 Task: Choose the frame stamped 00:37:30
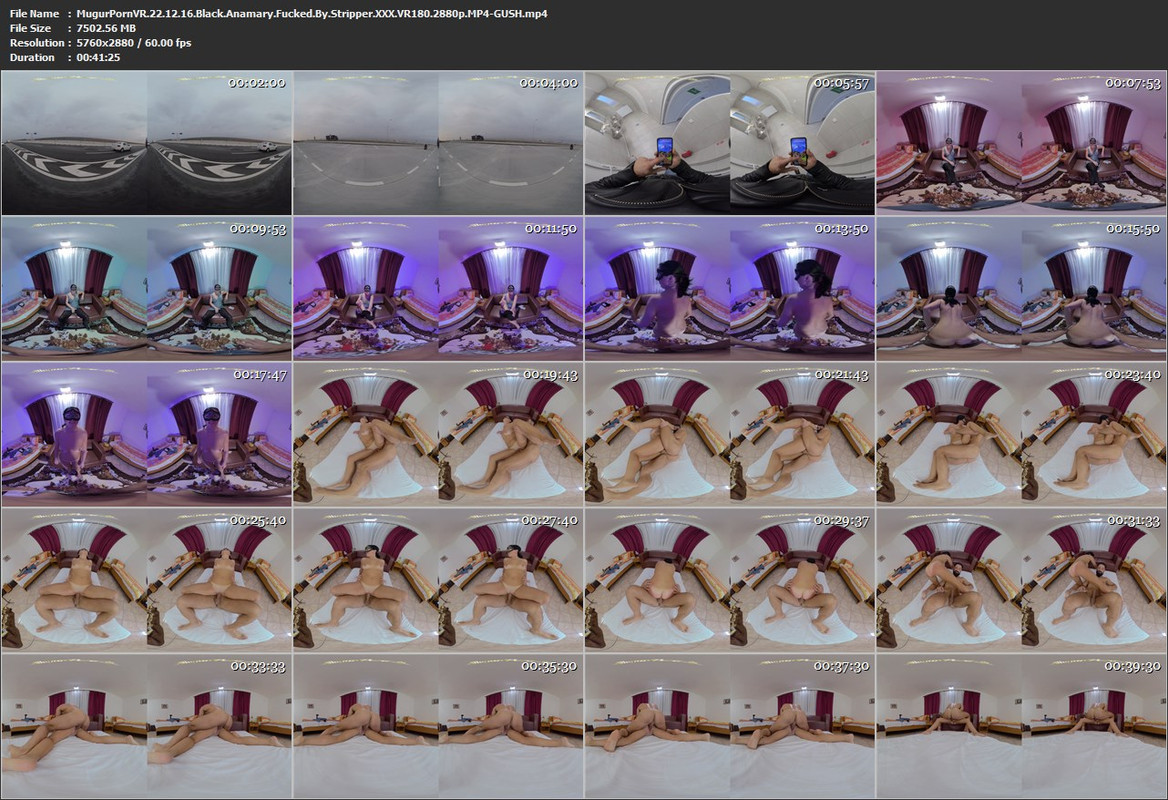pos(730,727)
